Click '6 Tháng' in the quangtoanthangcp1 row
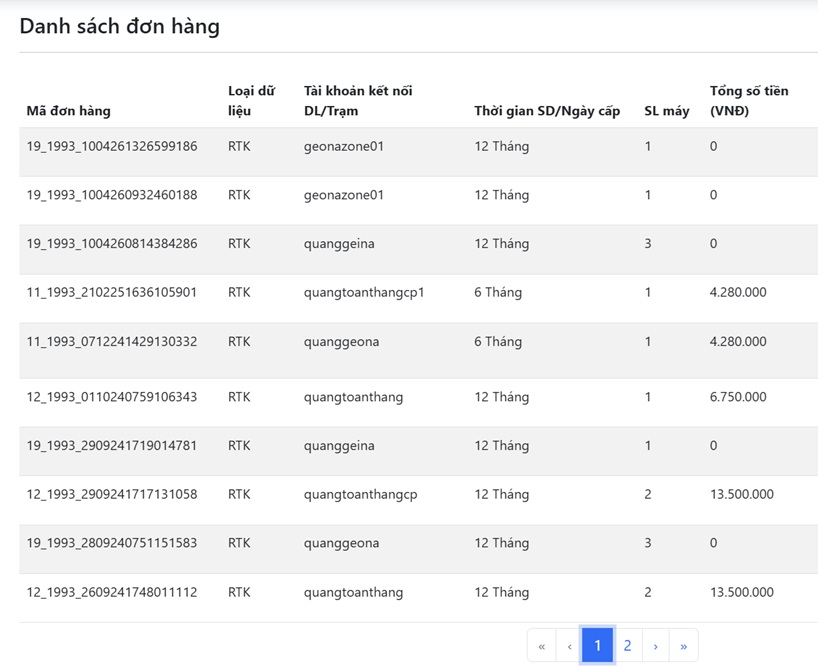 (498, 293)
